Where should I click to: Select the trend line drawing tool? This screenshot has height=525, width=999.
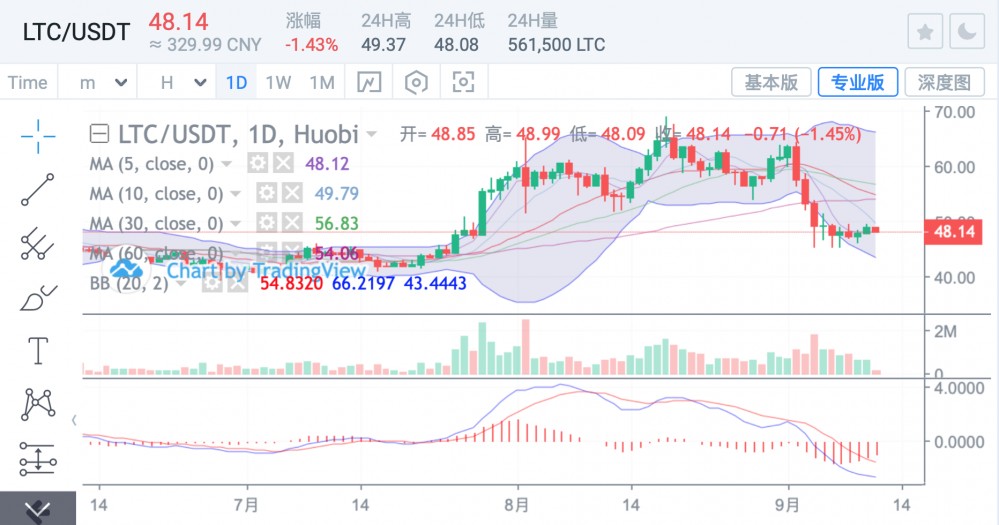38,190
